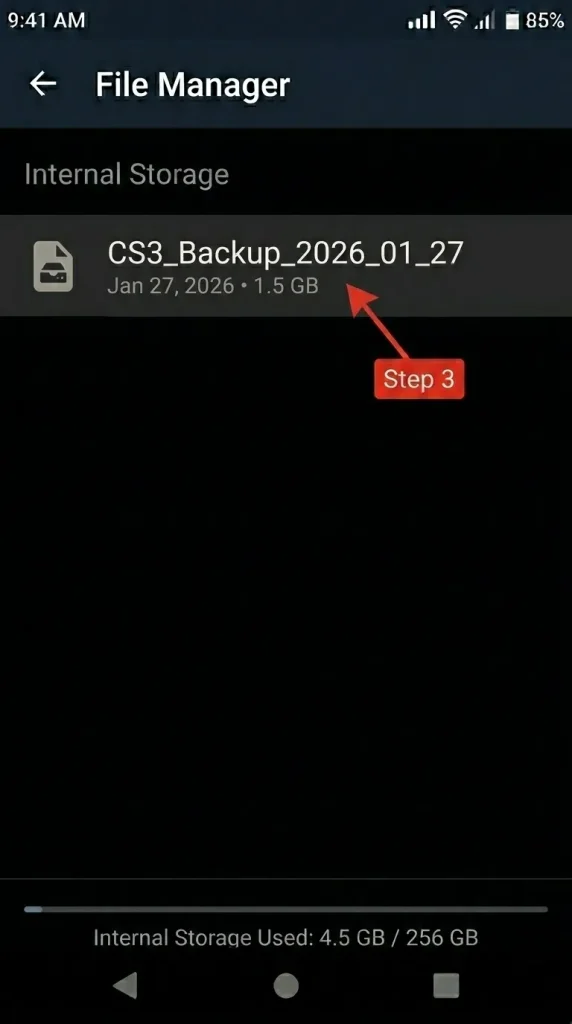Screen dimensions: 572x1024
Task: Tap the Wi-Fi status icon
Action: click(453, 20)
